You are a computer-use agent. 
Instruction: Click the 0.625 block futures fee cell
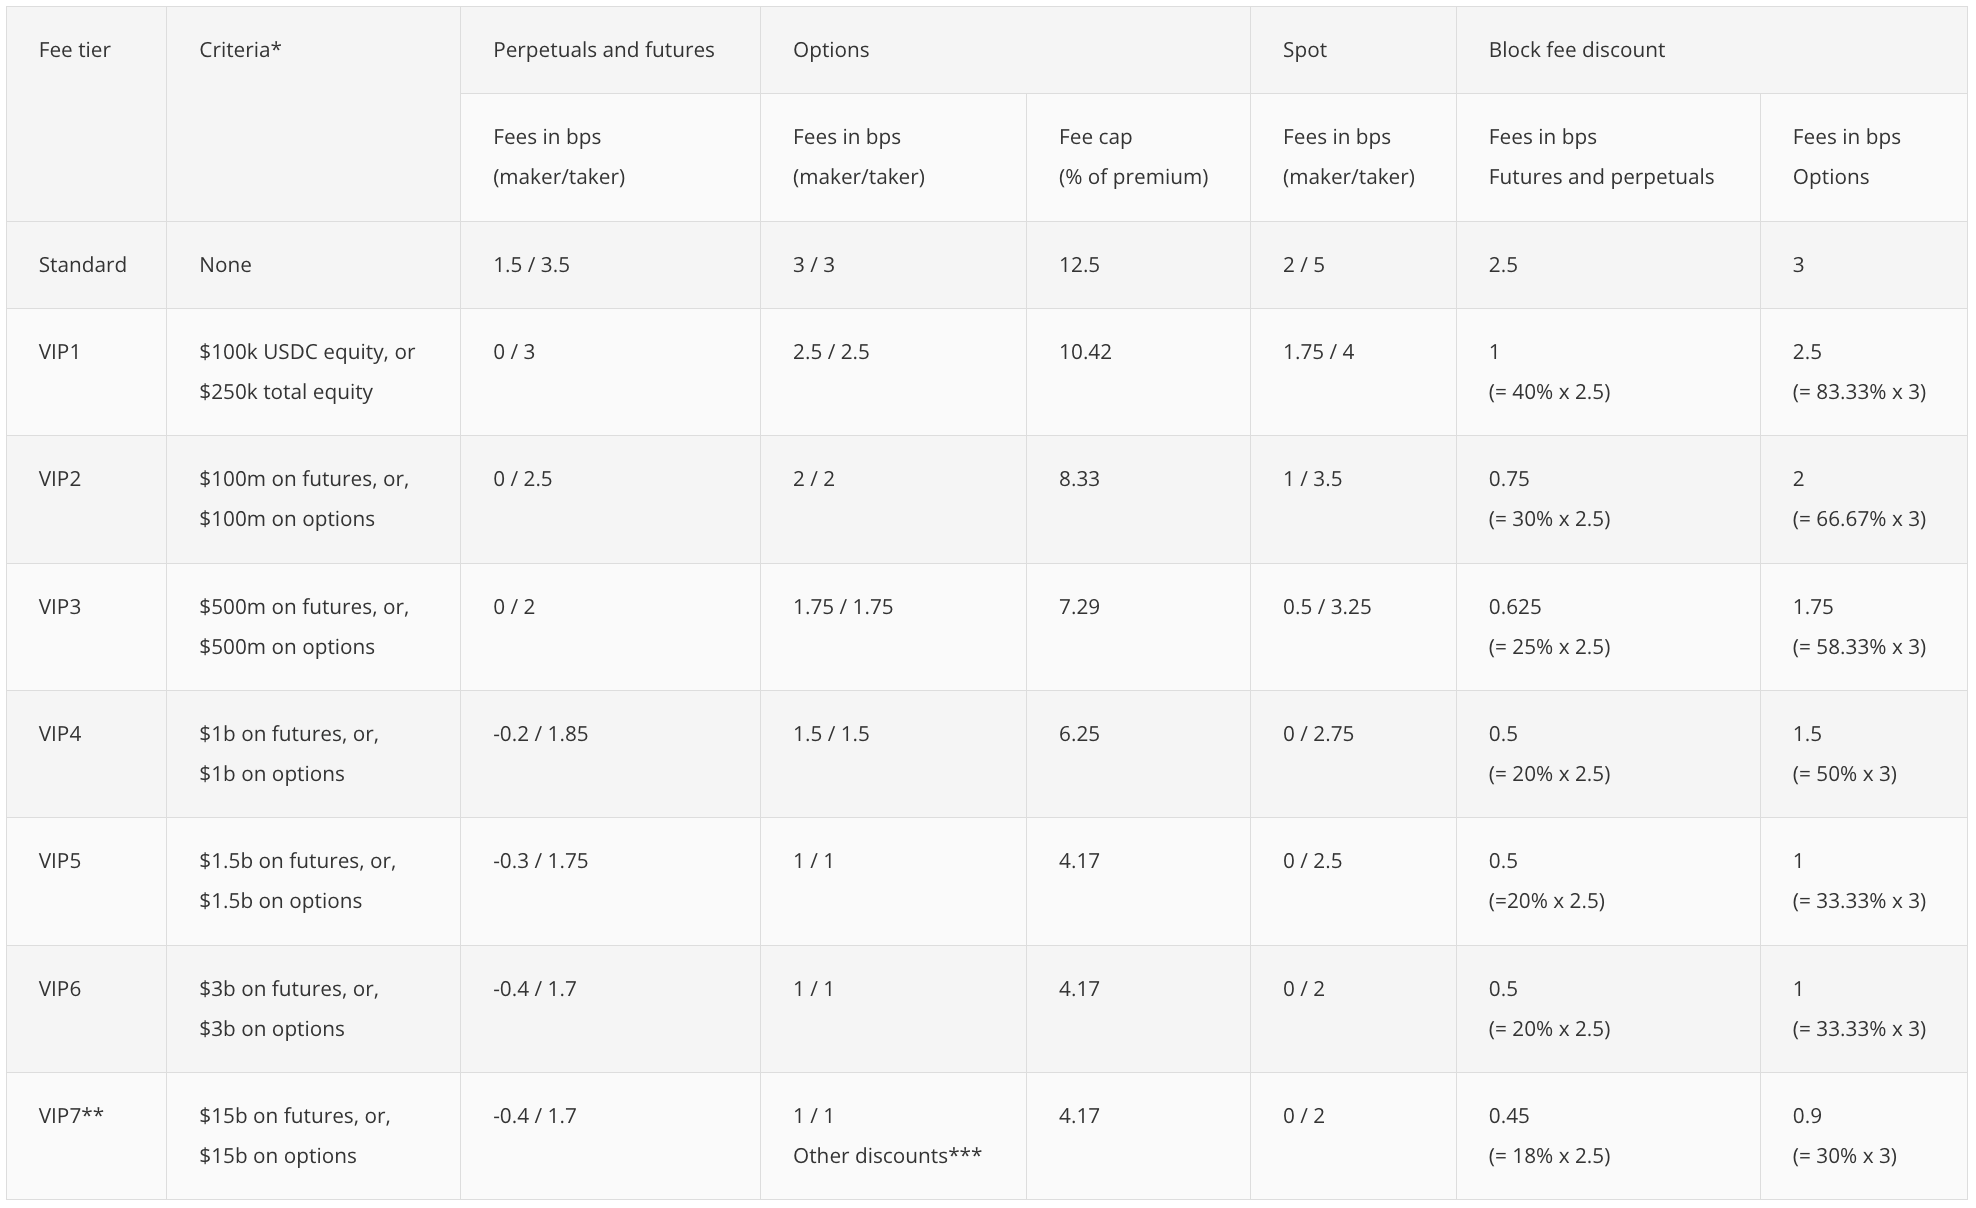pos(1515,607)
